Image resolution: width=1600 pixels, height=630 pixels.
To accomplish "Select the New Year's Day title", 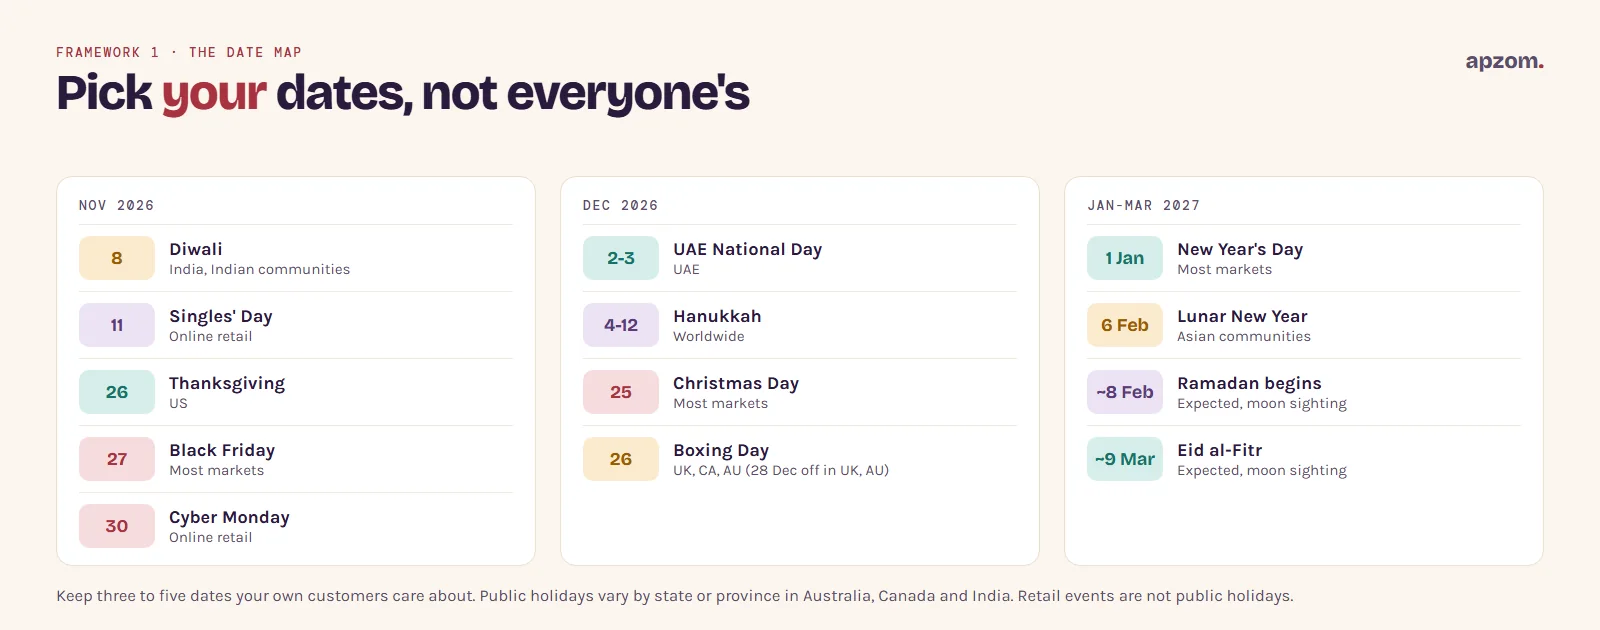I will click(x=1240, y=249).
